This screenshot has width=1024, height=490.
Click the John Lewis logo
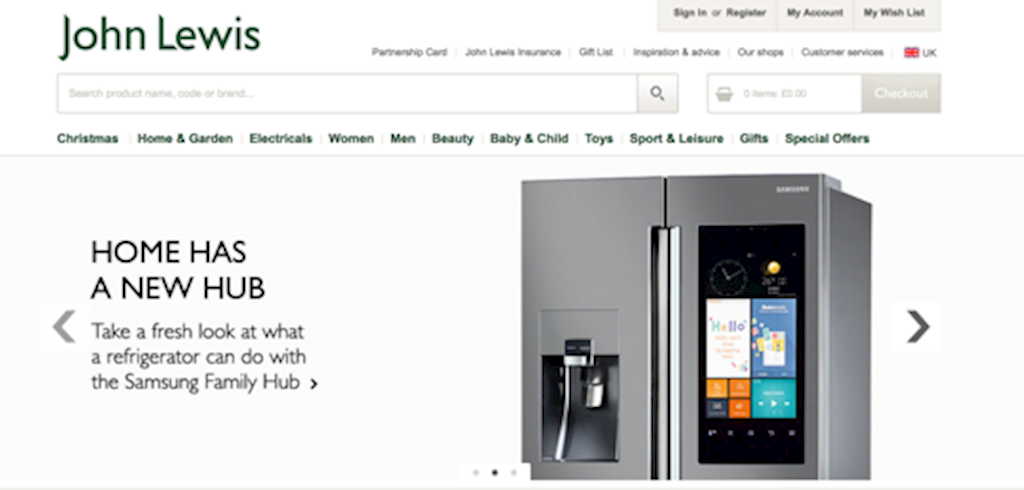pyautogui.click(x=160, y=36)
